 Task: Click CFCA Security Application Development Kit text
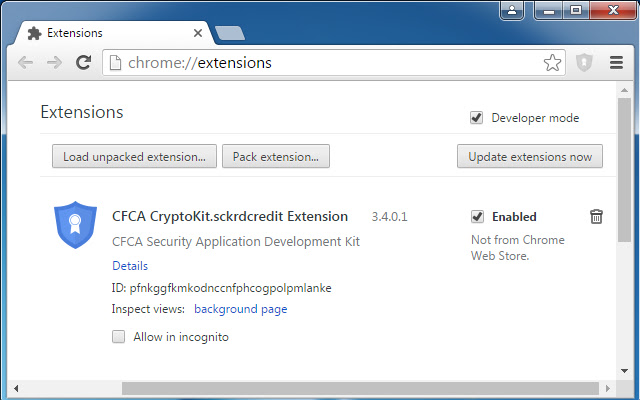[236, 242]
